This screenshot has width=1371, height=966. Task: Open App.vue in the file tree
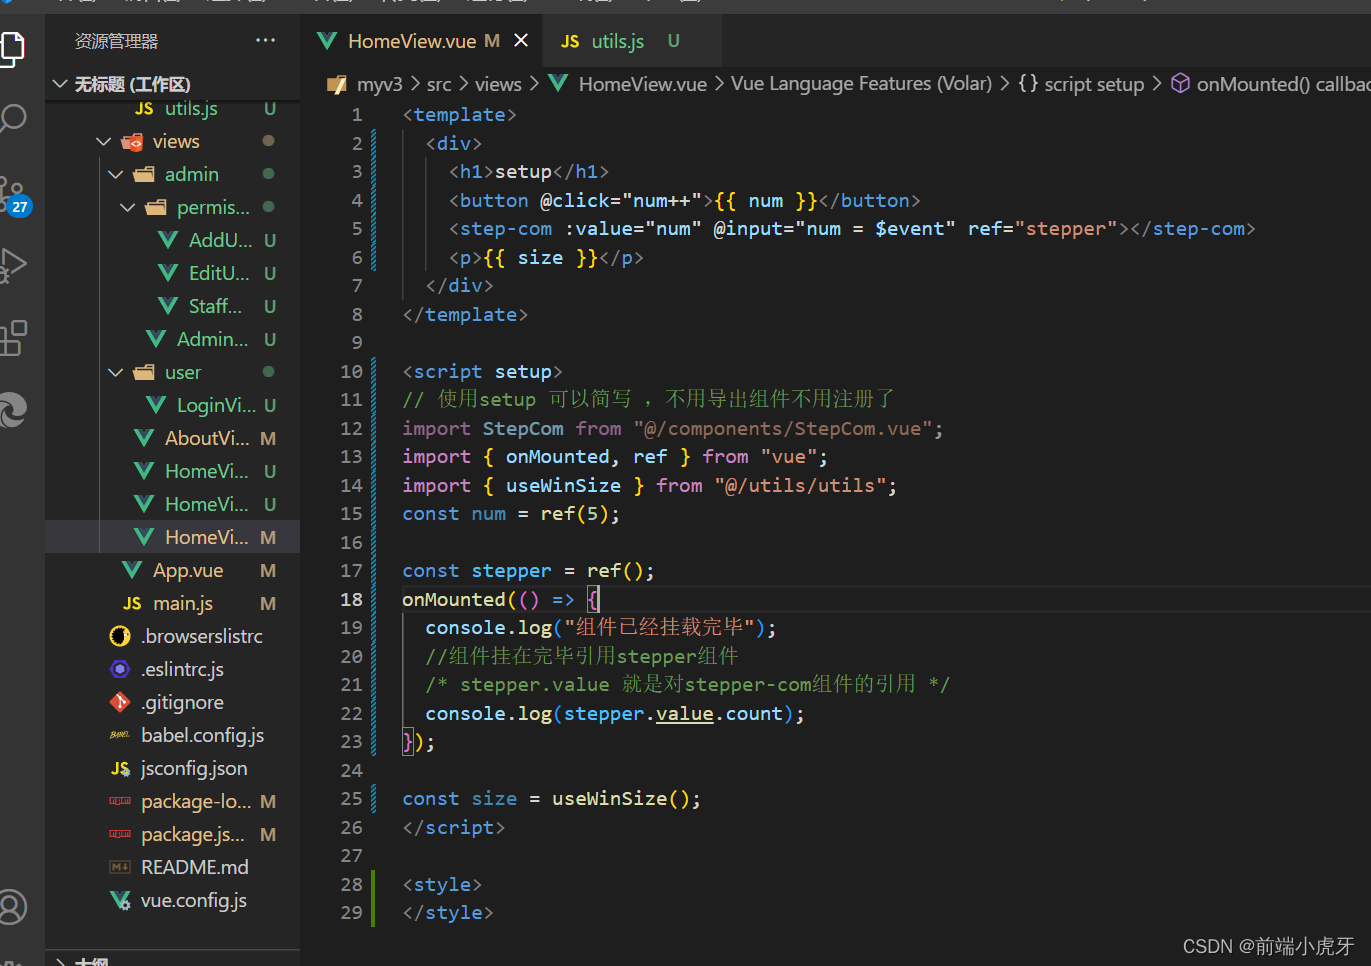[172, 570]
